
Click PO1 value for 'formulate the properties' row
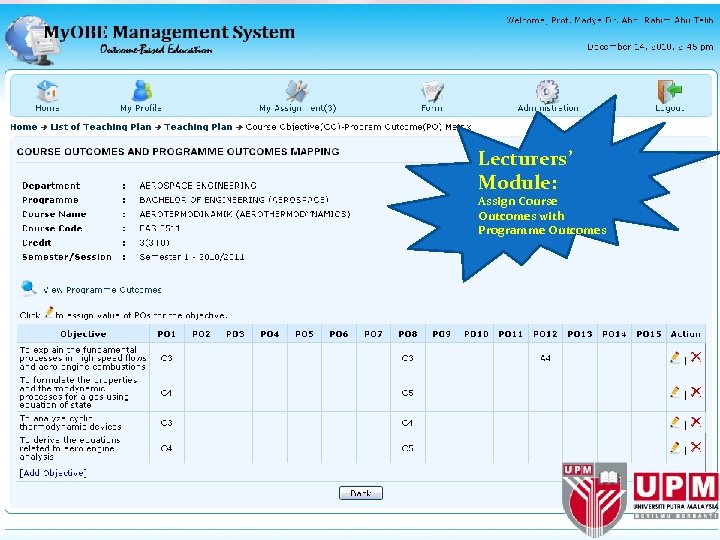(166, 393)
